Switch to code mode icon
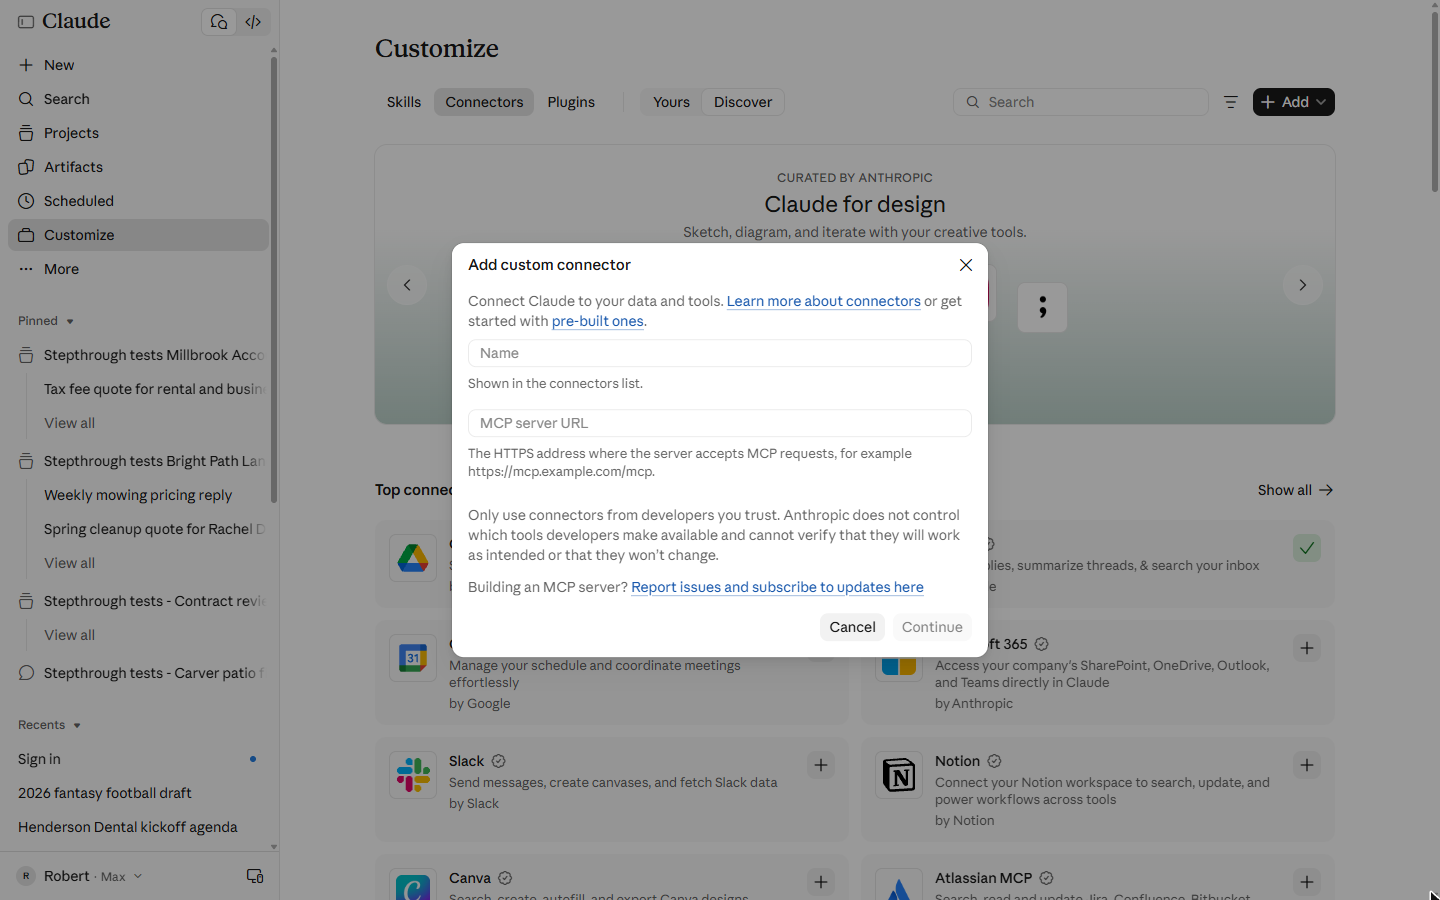The width and height of the screenshot is (1440, 900). pyautogui.click(x=254, y=22)
